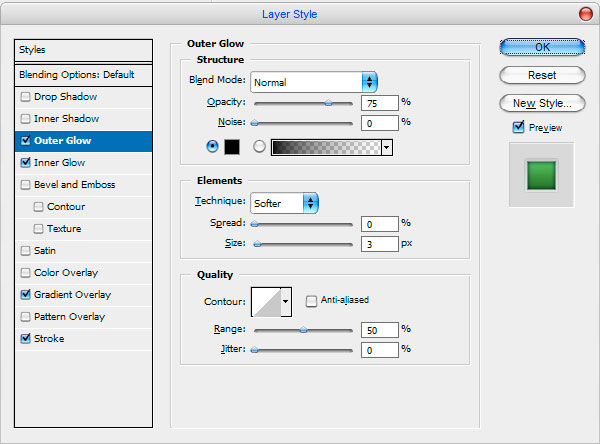Click the glow gradient preview bar

click(x=326, y=147)
